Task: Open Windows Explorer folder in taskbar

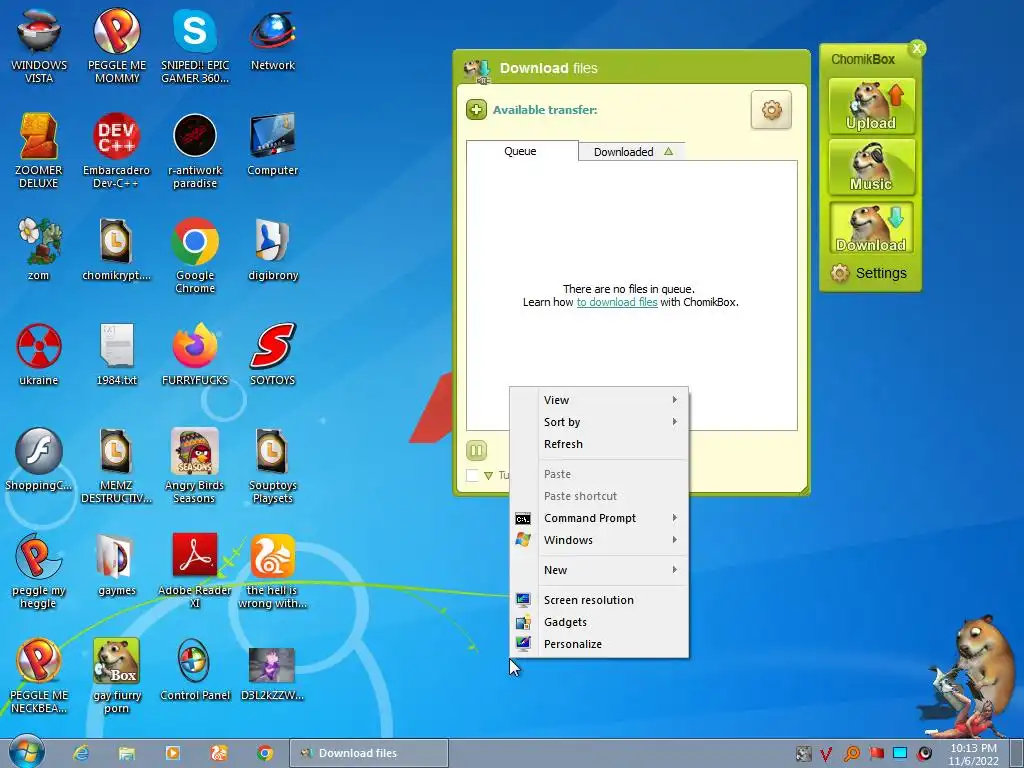Action: coord(127,753)
